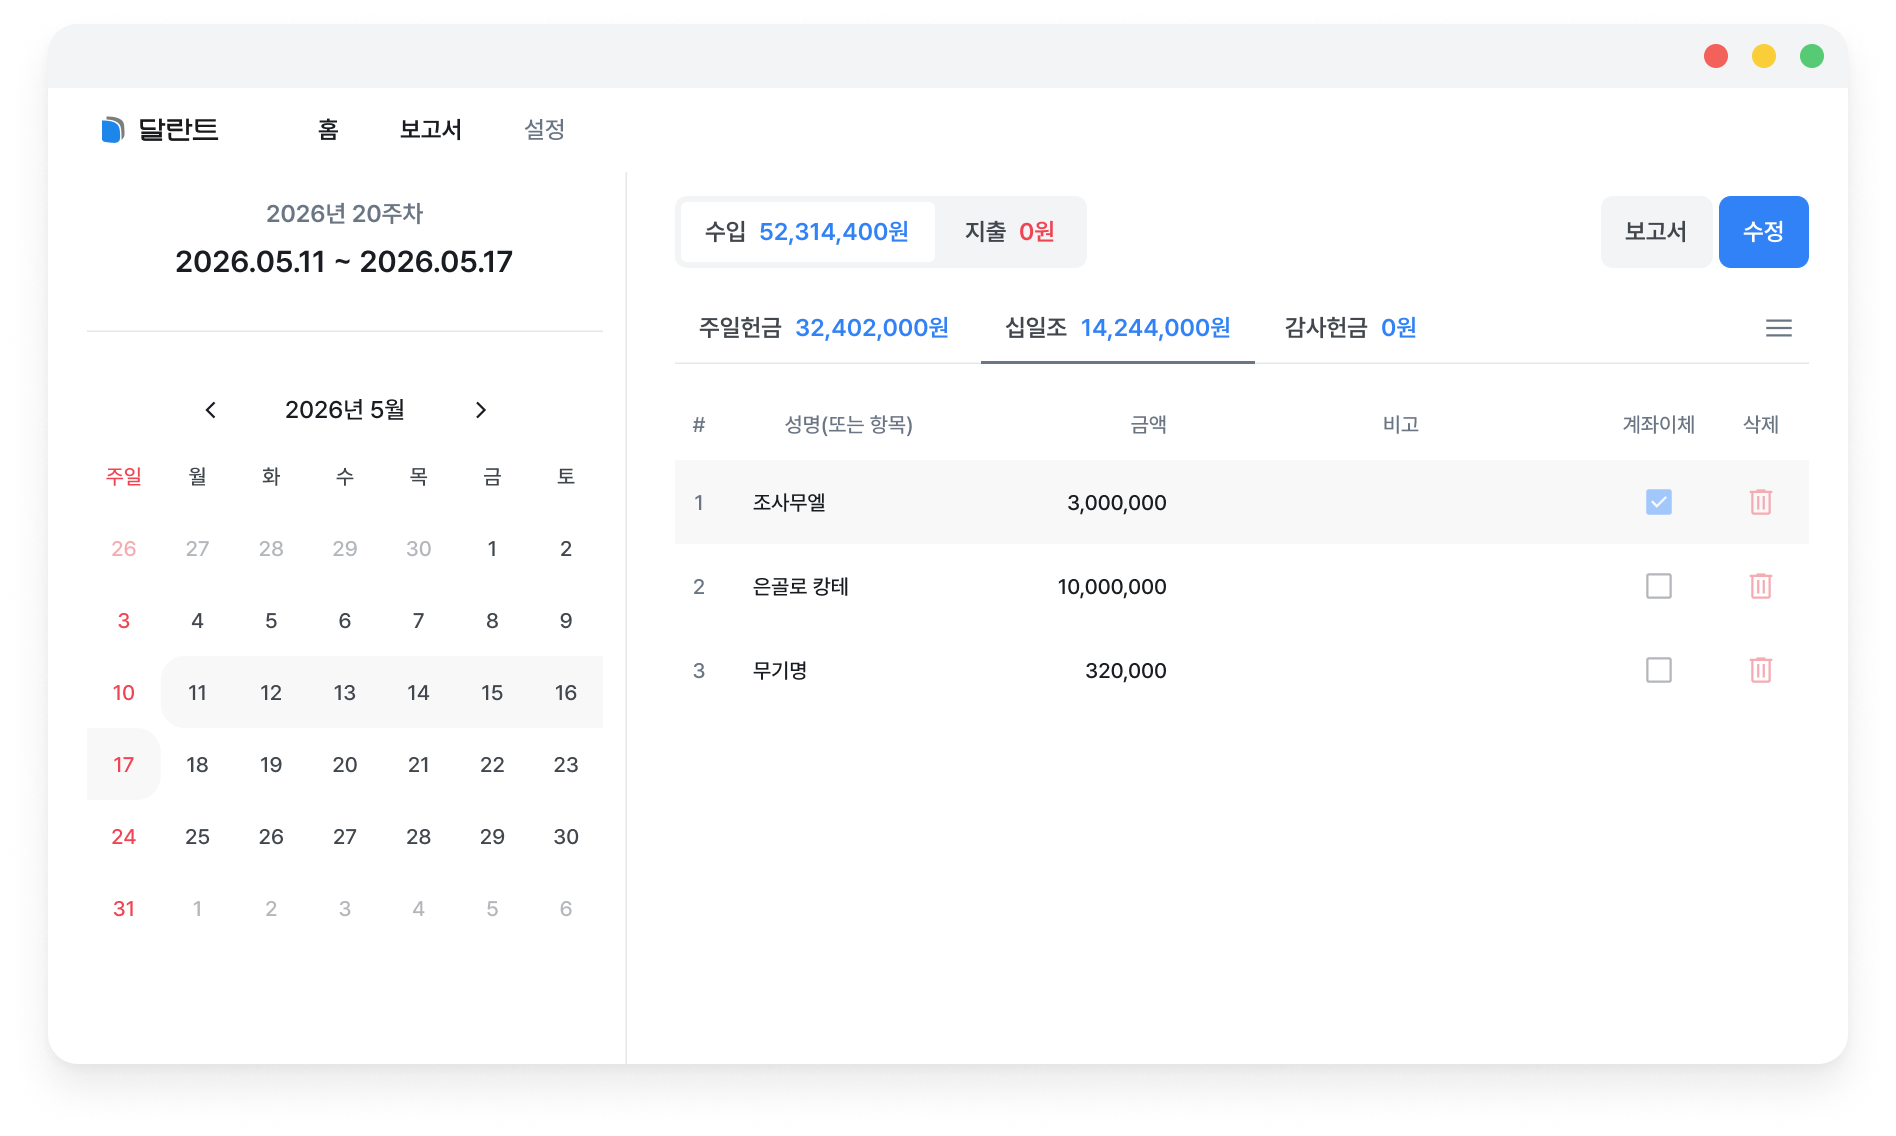The width and height of the screenshot is (1896, 1136).
Task: Open the 보고서 navigation menu item
Action: (430, 129)
